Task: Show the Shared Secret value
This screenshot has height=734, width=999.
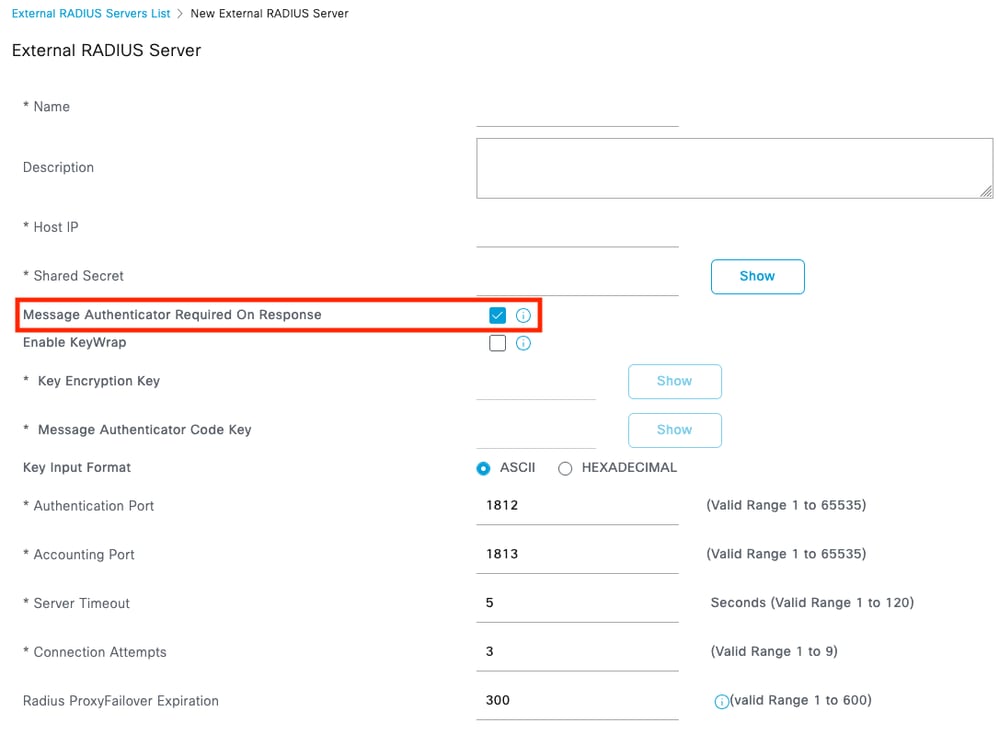Action: tap(757, 276)
